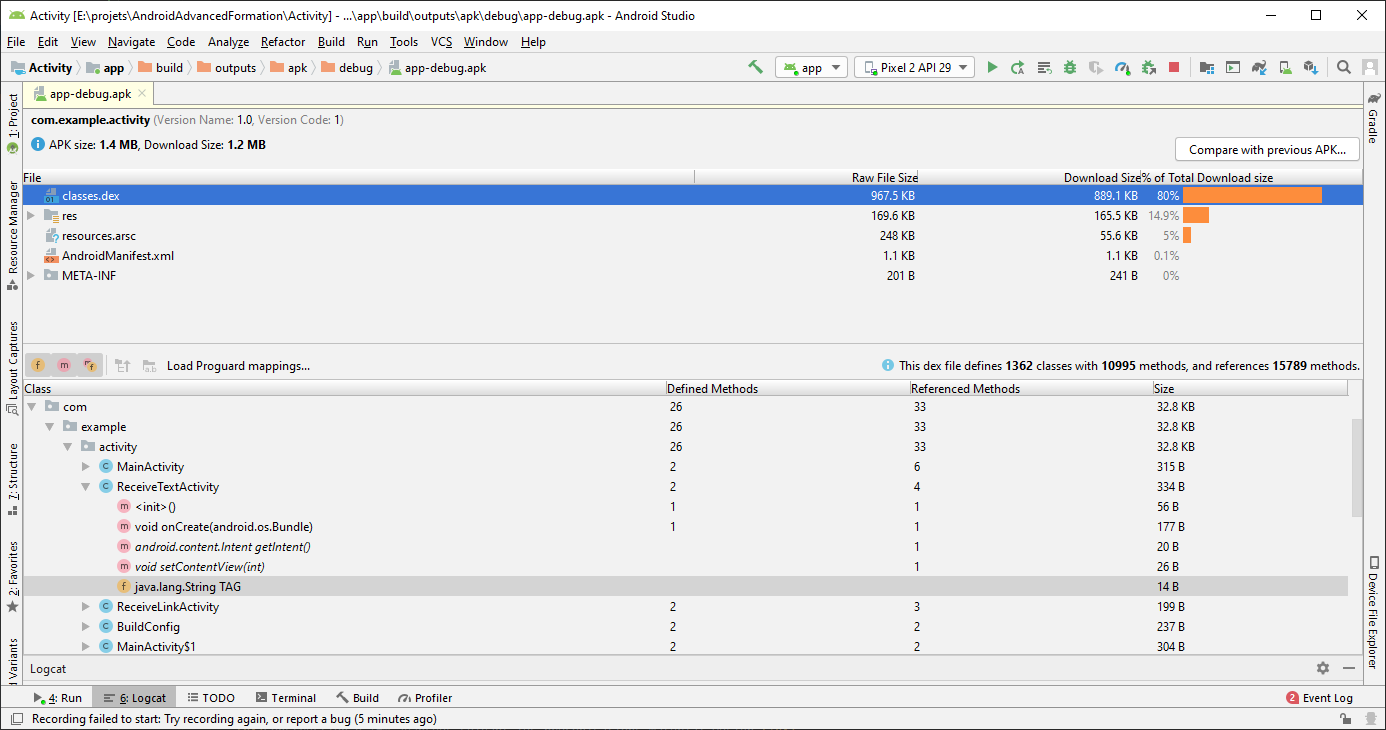
Task: Launch the Profiler gauge icon in the toolbar
Action: [1122, 67]
